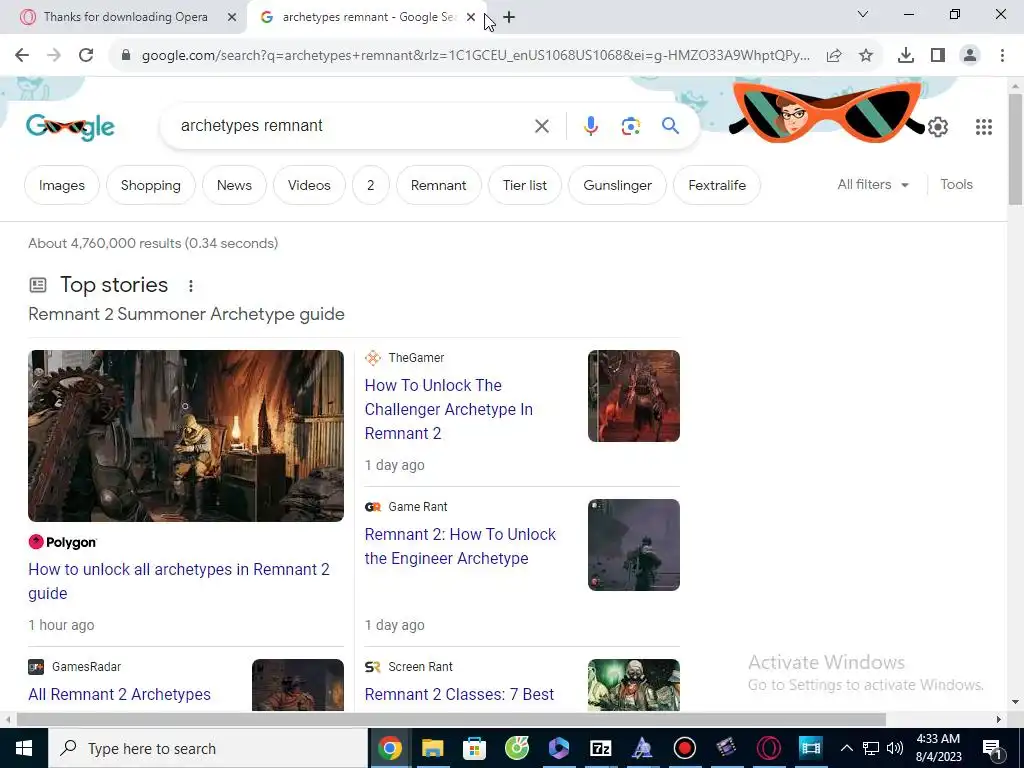Open the Chrome profile avatar
Image resolution: width=1024 pixels, height=768 pixels.
[970, 56]
